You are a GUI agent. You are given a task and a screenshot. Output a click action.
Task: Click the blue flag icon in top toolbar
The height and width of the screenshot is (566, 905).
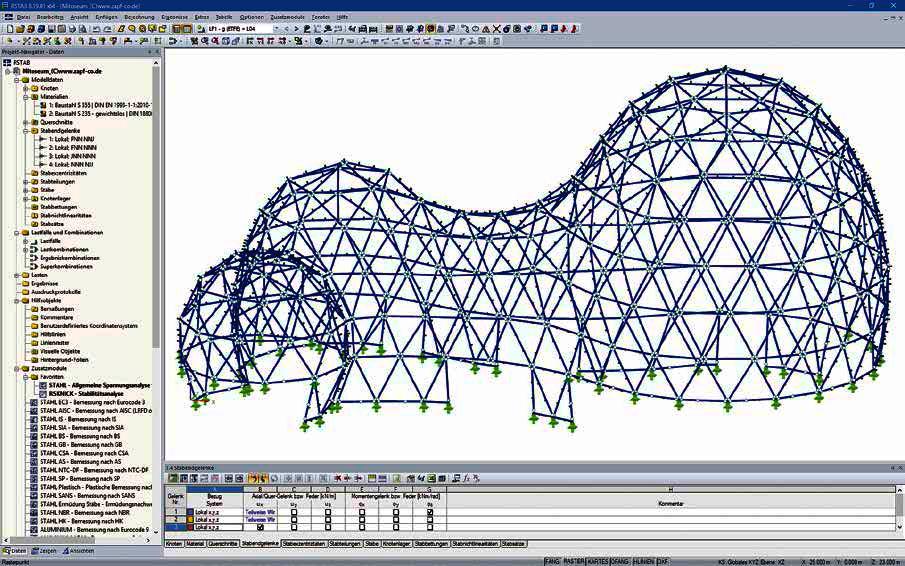point(544,28)
